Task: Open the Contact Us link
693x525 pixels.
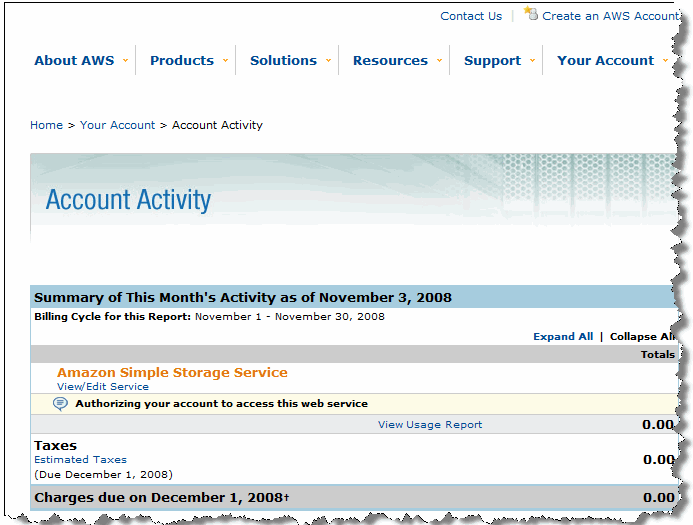Action: click(471, 16)
